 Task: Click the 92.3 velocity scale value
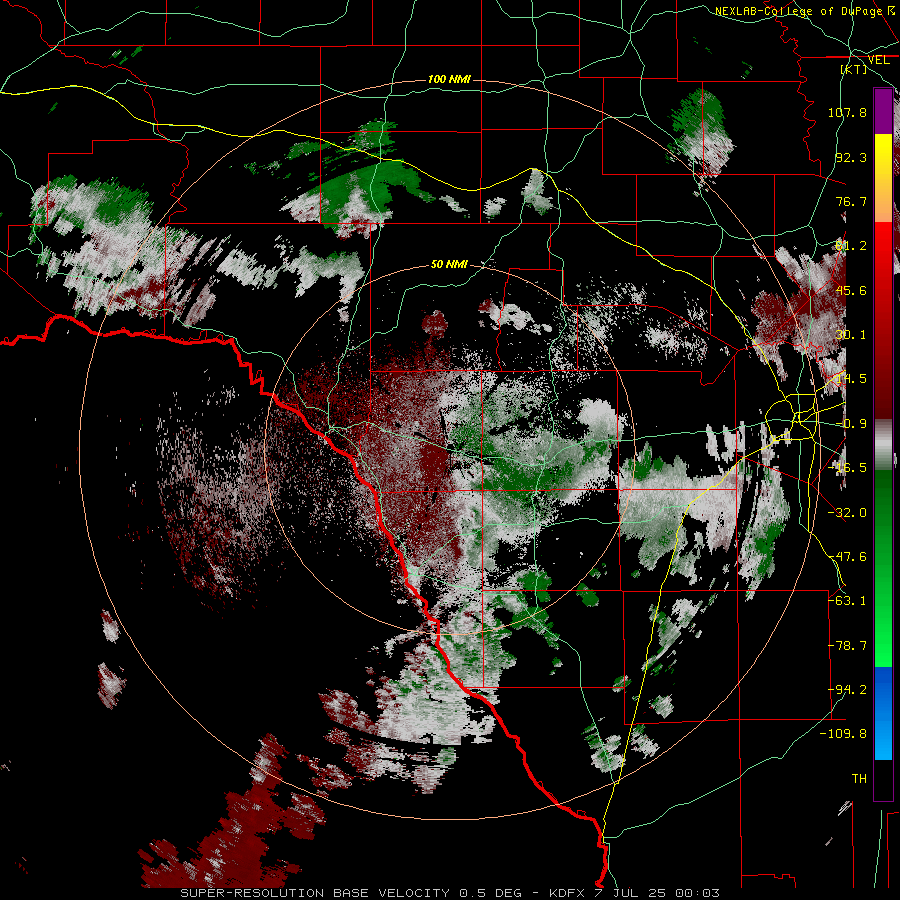click(851, 157)
